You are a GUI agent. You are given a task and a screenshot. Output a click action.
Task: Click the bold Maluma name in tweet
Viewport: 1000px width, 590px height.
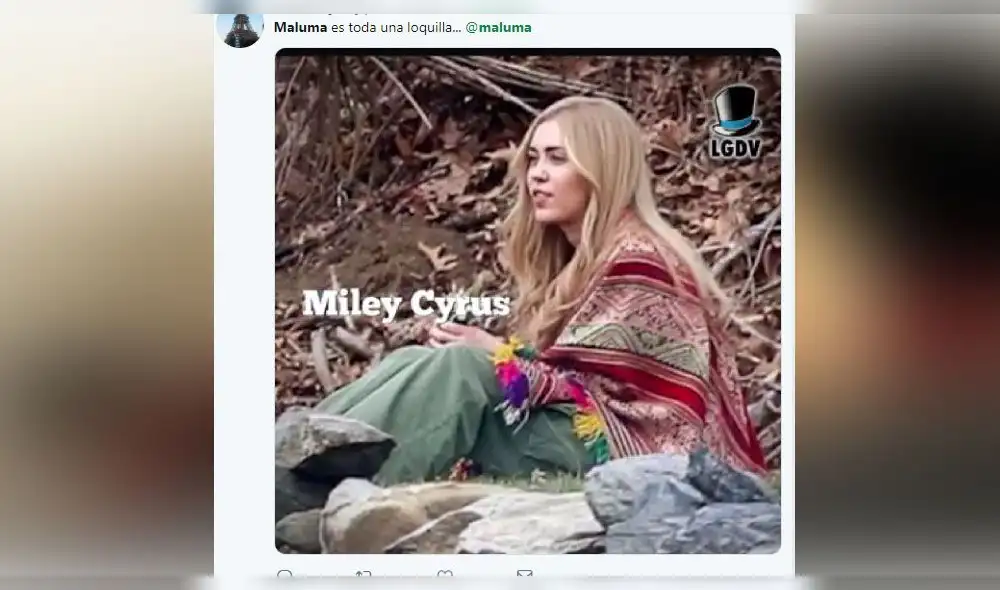[300, 27]
